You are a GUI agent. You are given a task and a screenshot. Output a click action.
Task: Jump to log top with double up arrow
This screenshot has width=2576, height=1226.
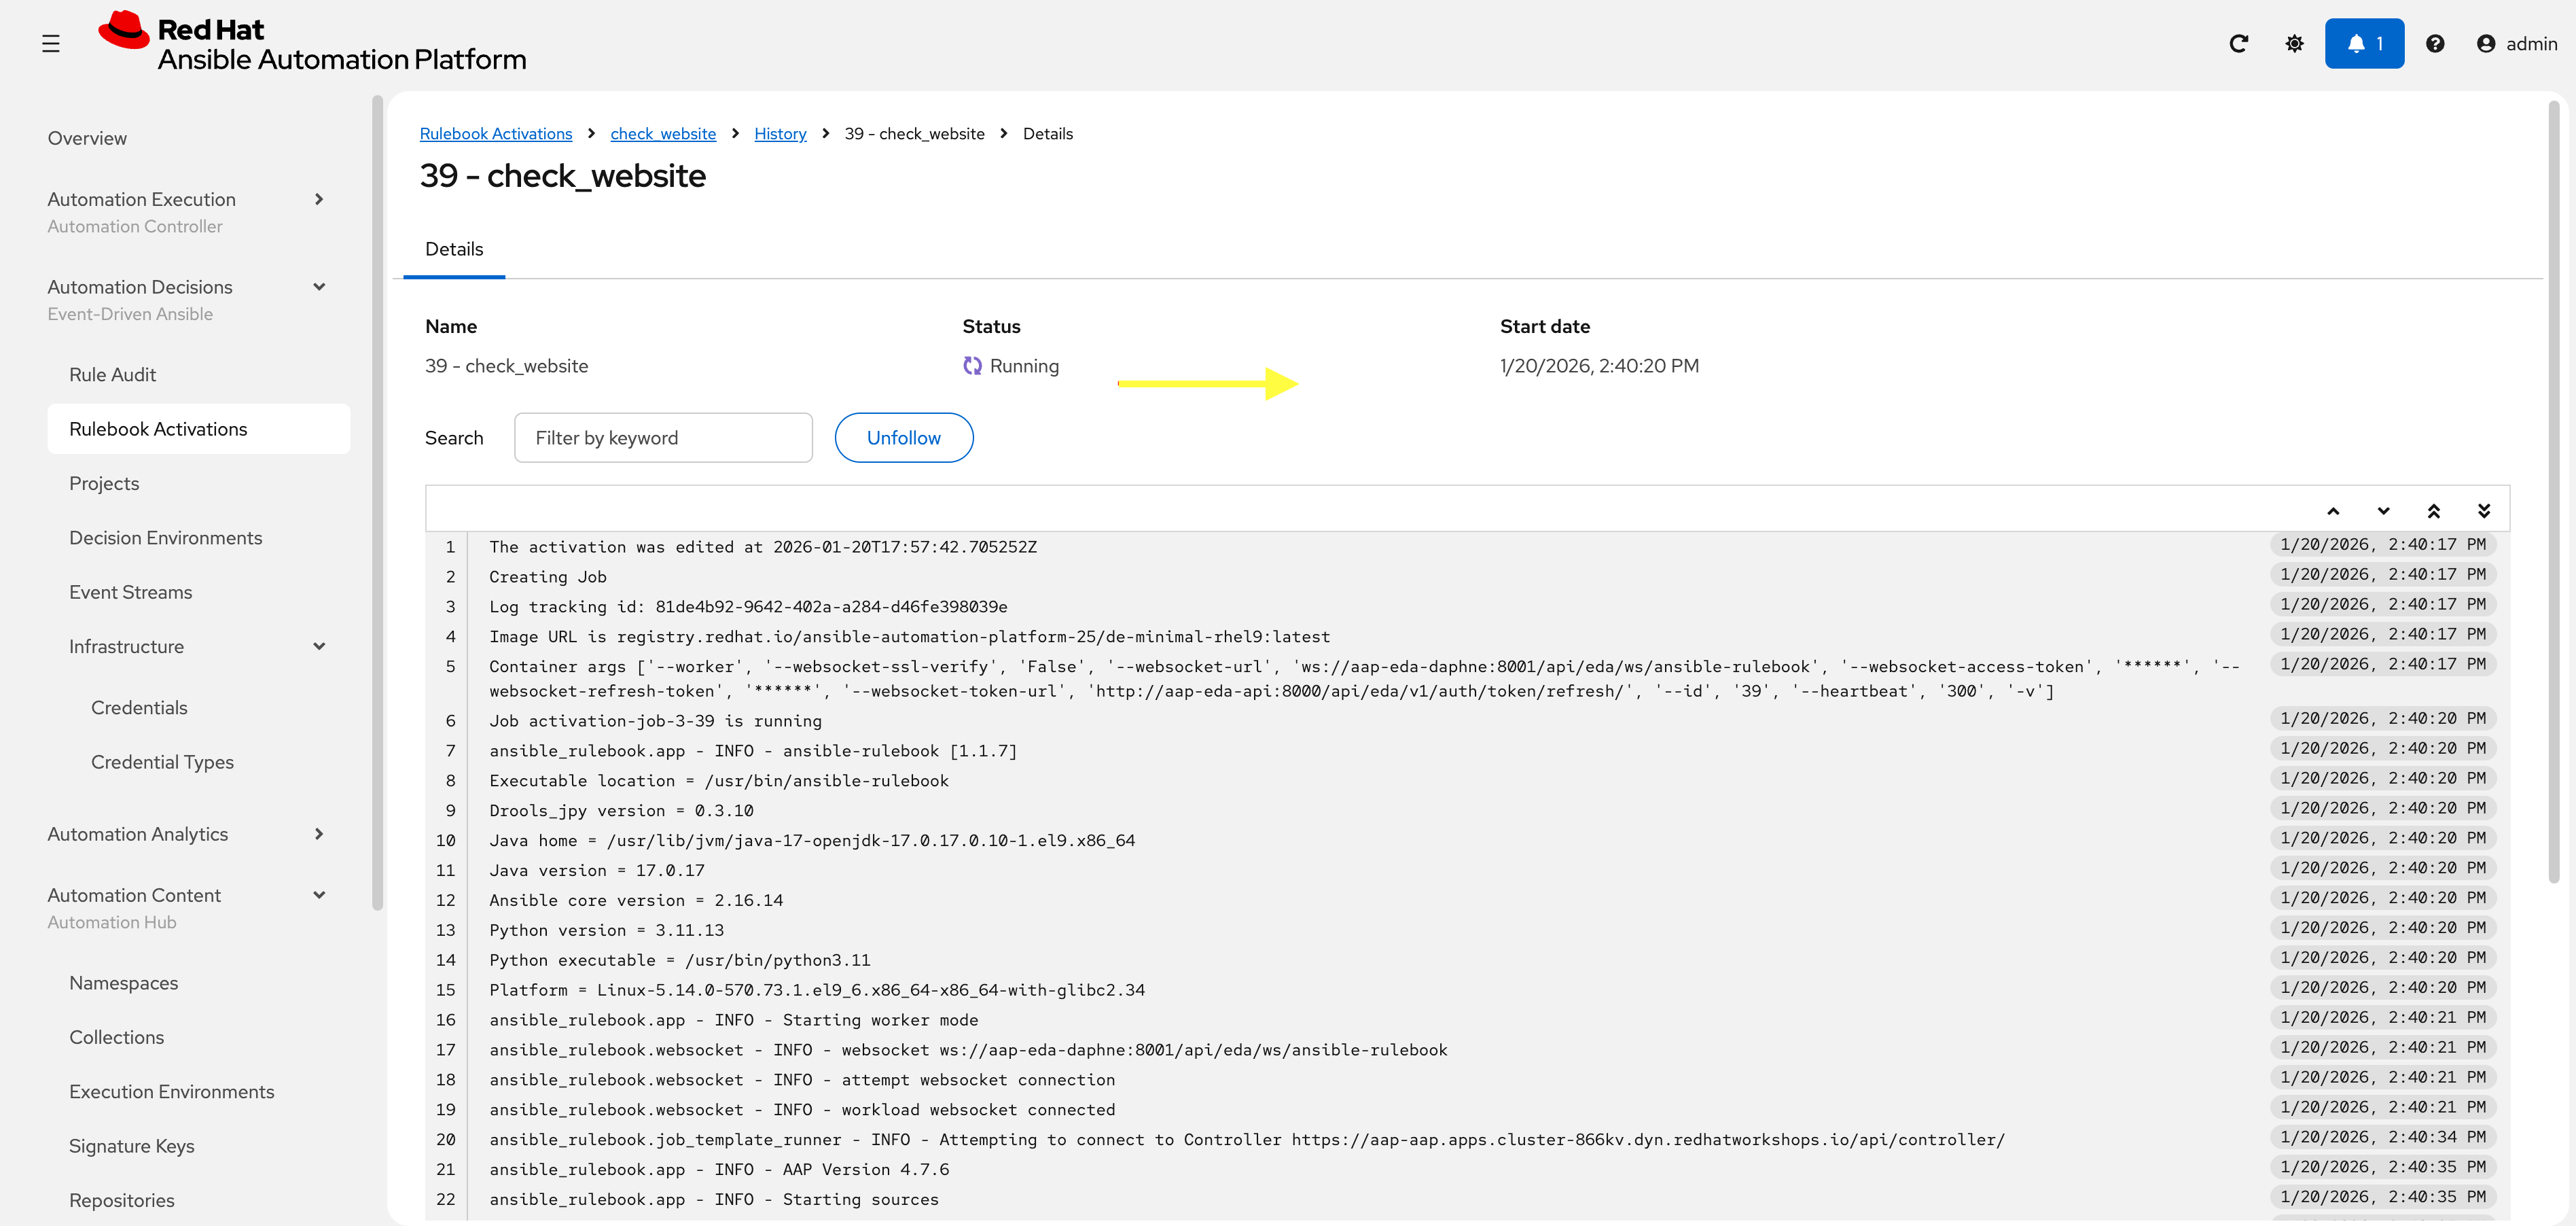coord(2433,510)
